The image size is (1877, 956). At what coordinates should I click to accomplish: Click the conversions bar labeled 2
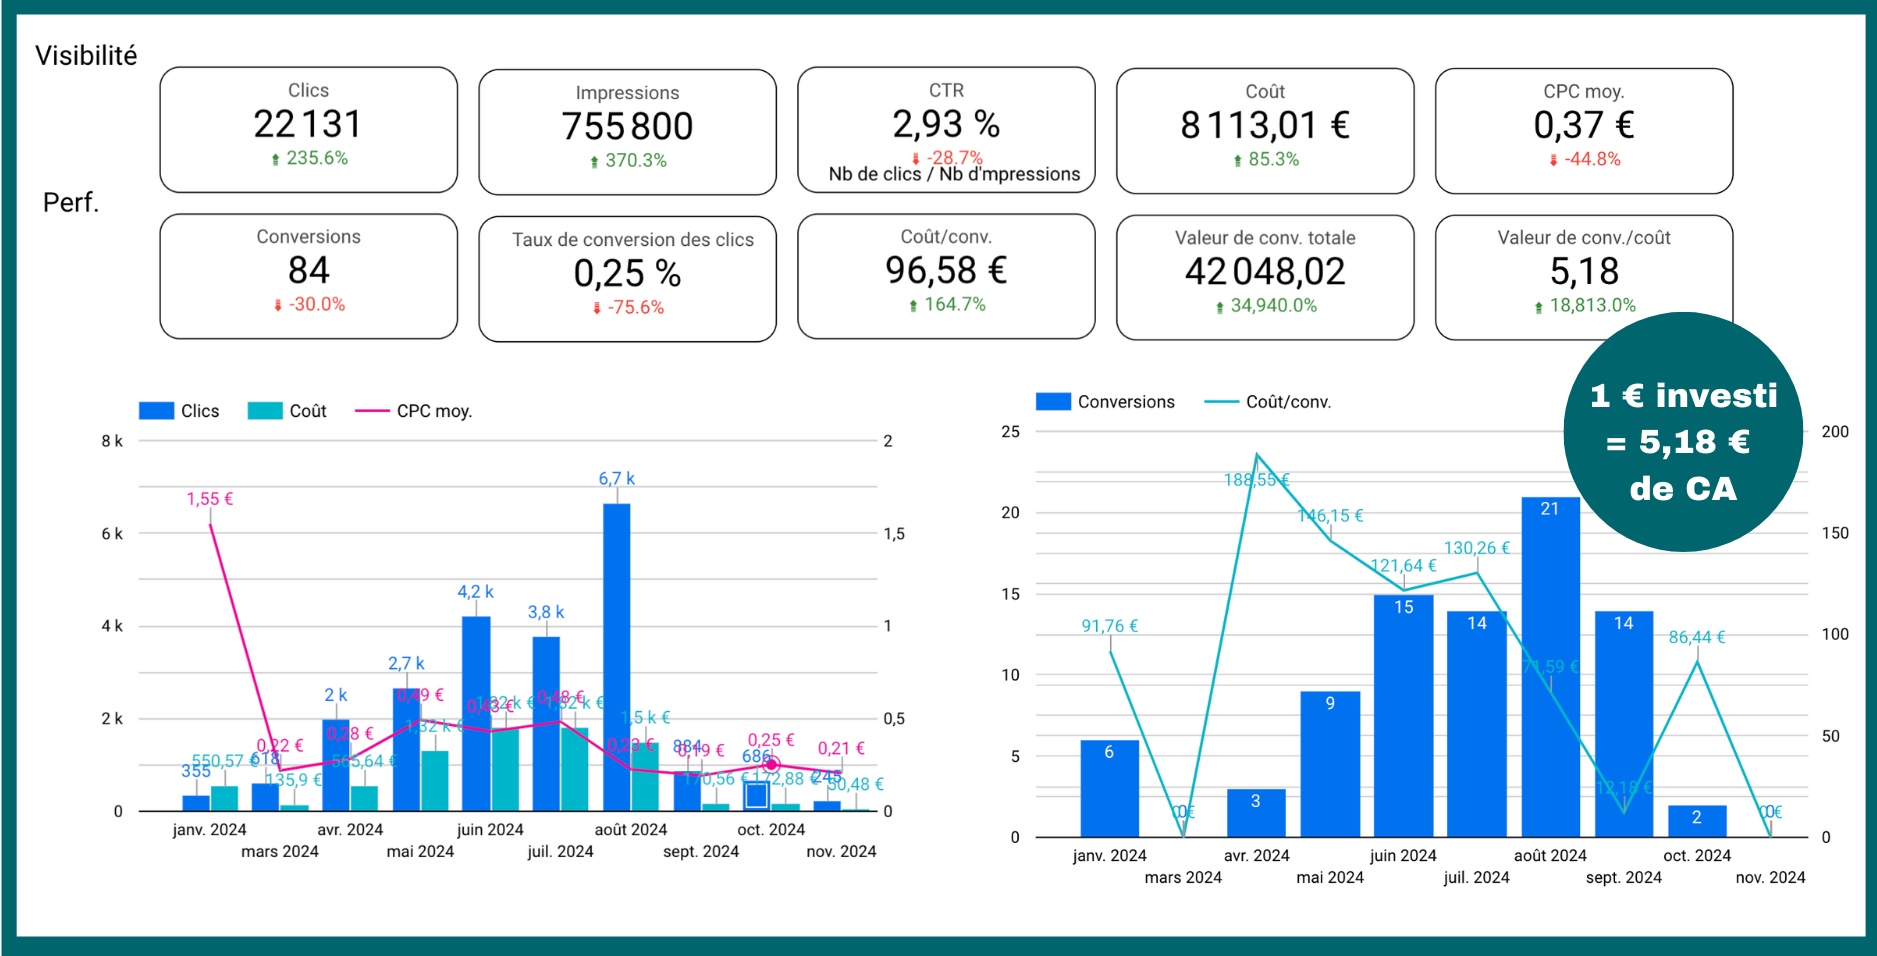point(1697,821)
